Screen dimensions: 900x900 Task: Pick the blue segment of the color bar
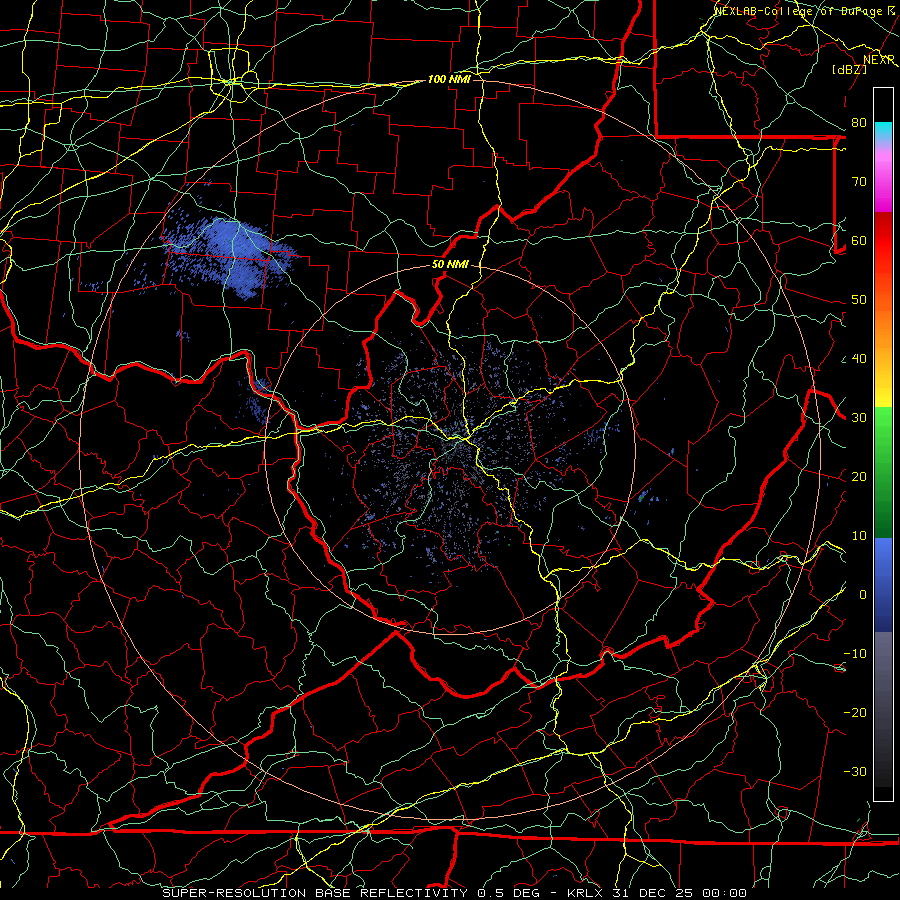[883, 583]
